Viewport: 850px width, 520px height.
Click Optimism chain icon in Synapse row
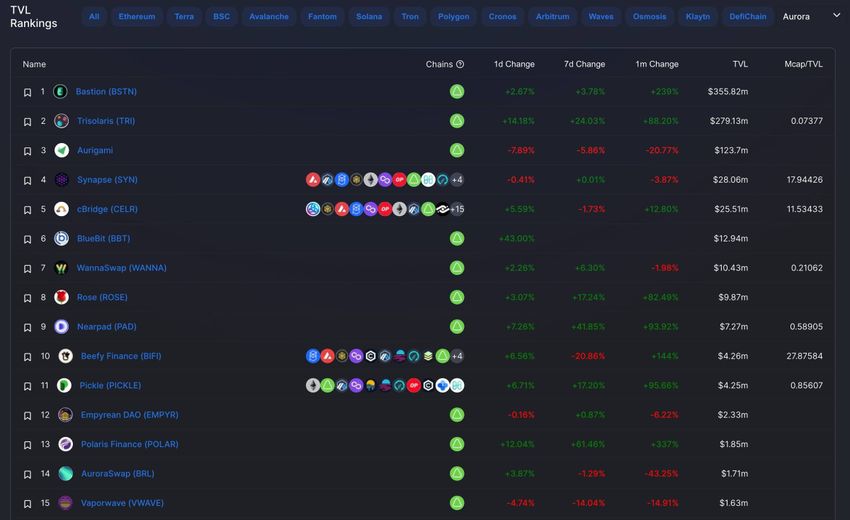[400, 179]
